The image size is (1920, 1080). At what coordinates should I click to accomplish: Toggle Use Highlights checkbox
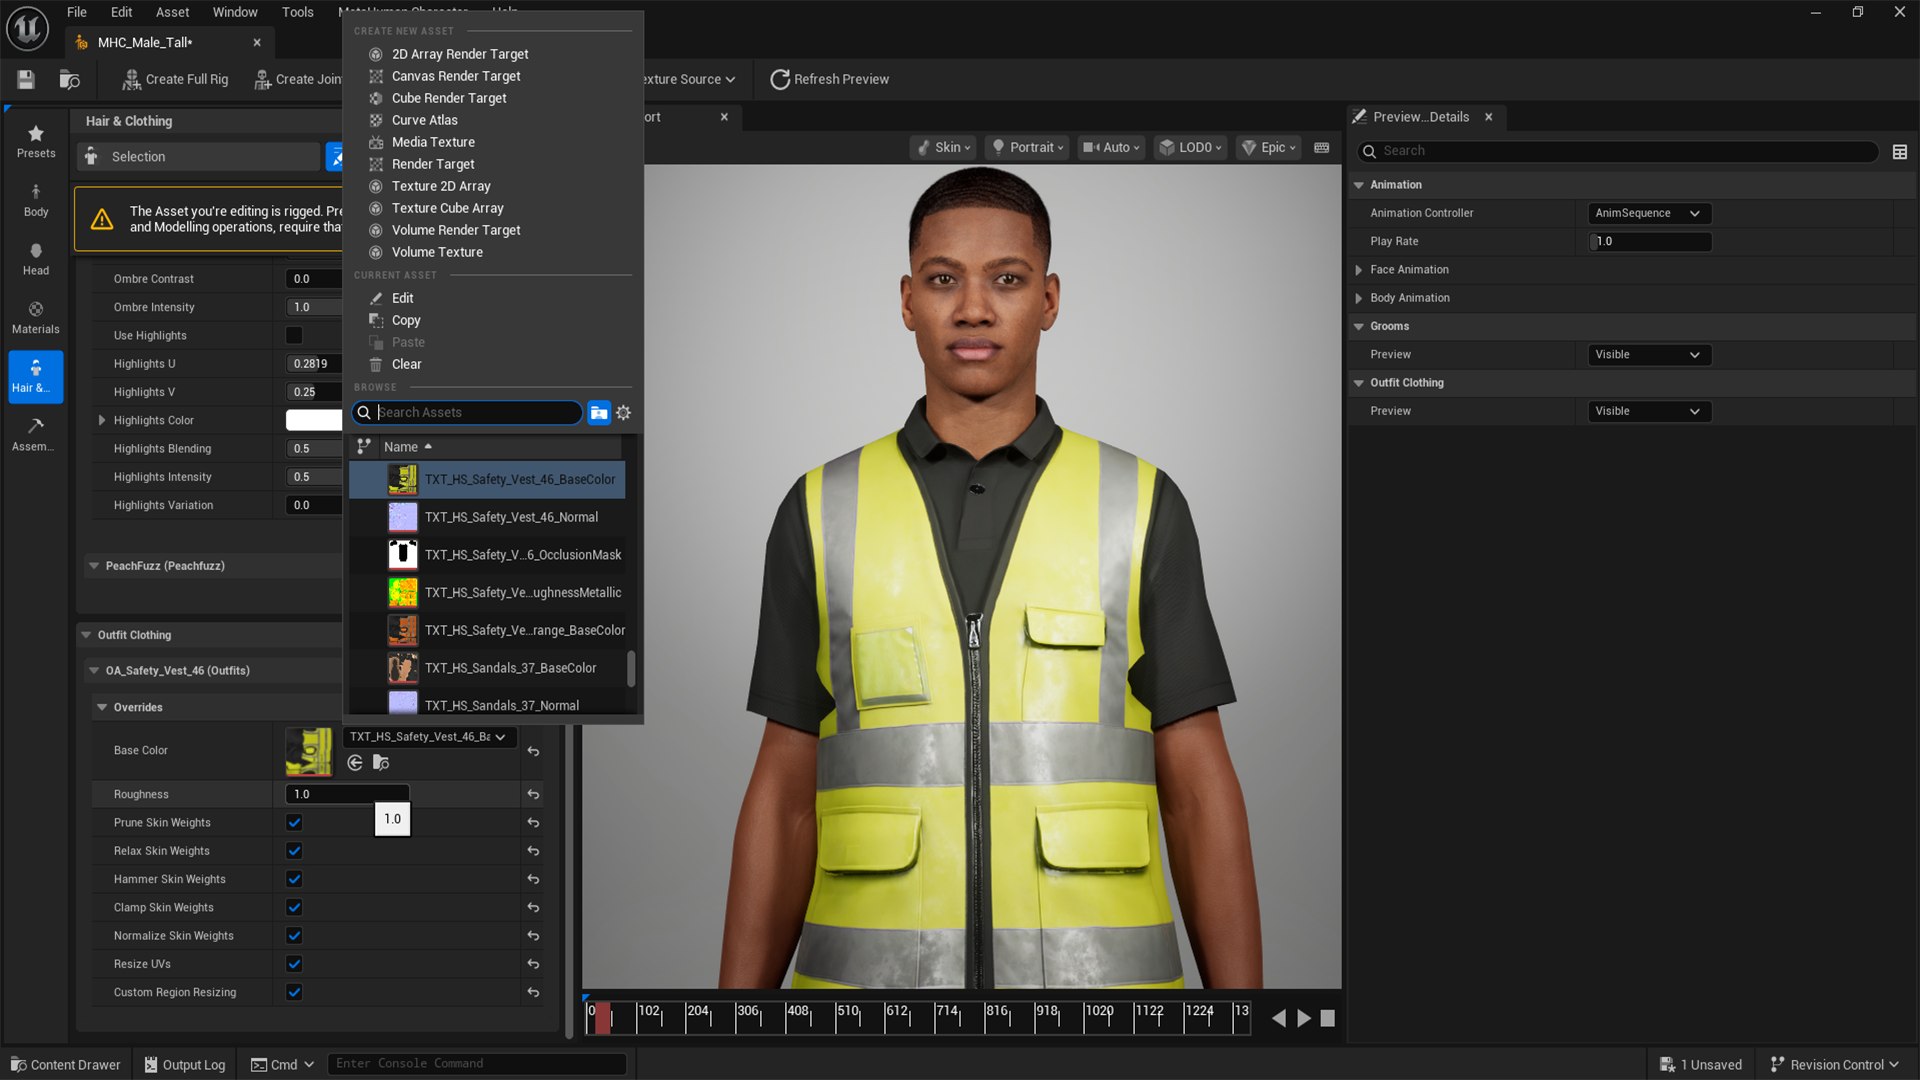(294, 335)
